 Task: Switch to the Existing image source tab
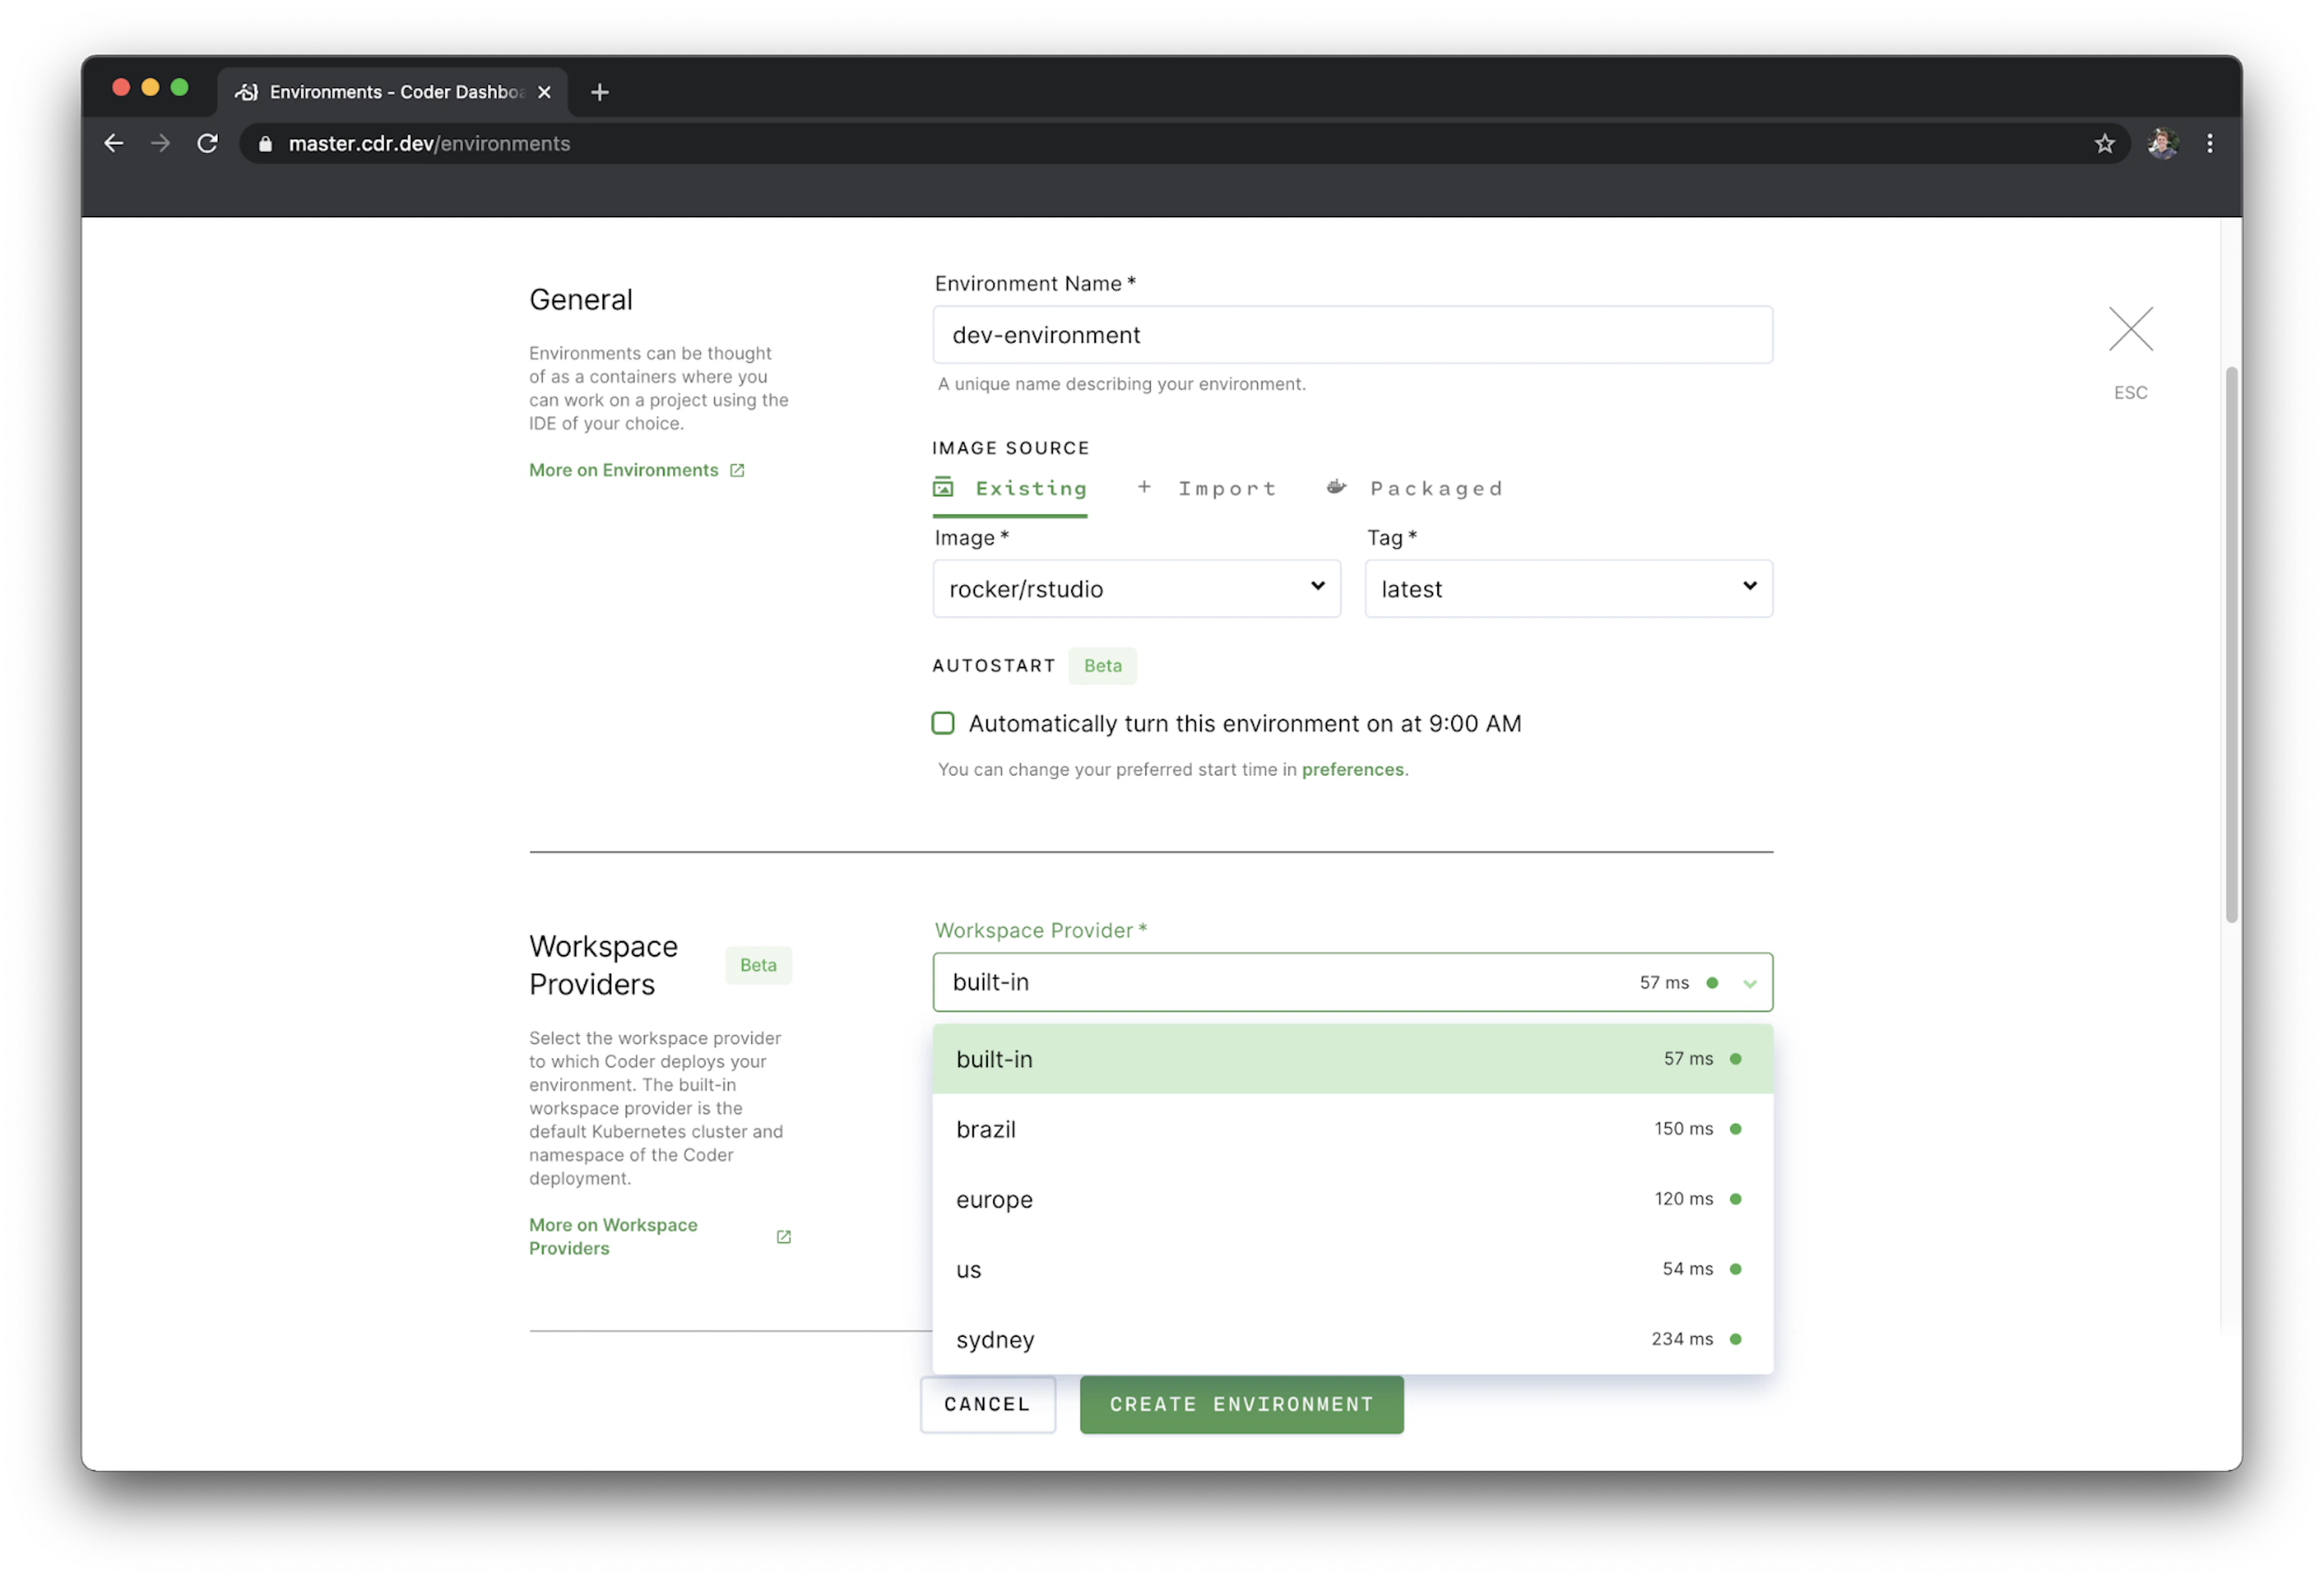point(1010,489)
